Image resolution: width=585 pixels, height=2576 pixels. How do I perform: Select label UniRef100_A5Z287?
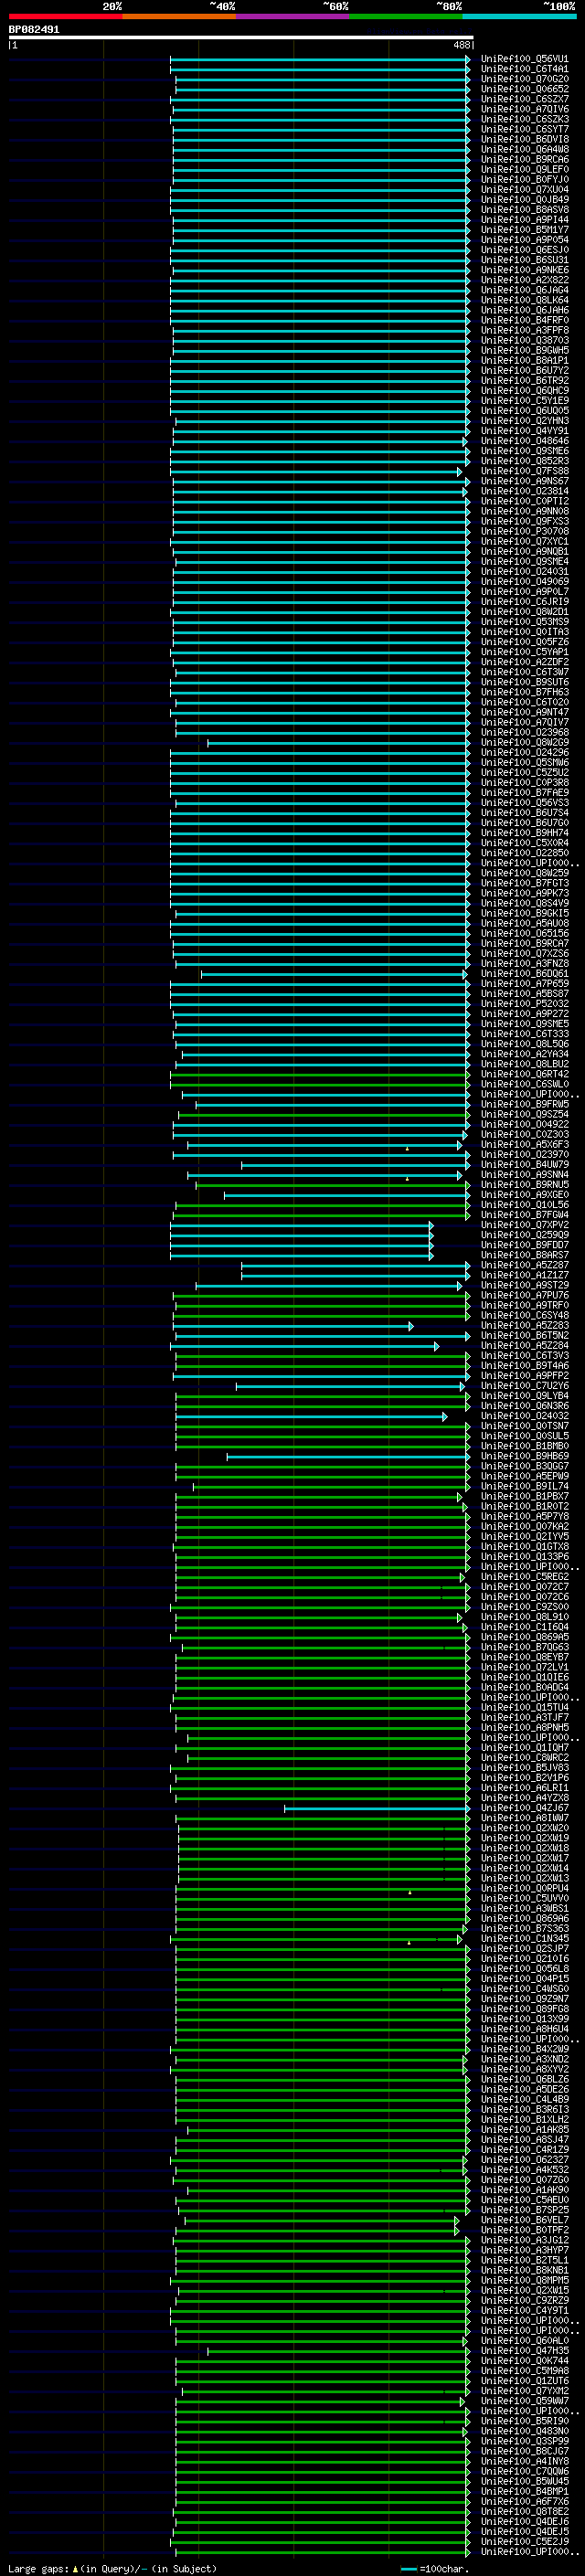coord(524,1265)
